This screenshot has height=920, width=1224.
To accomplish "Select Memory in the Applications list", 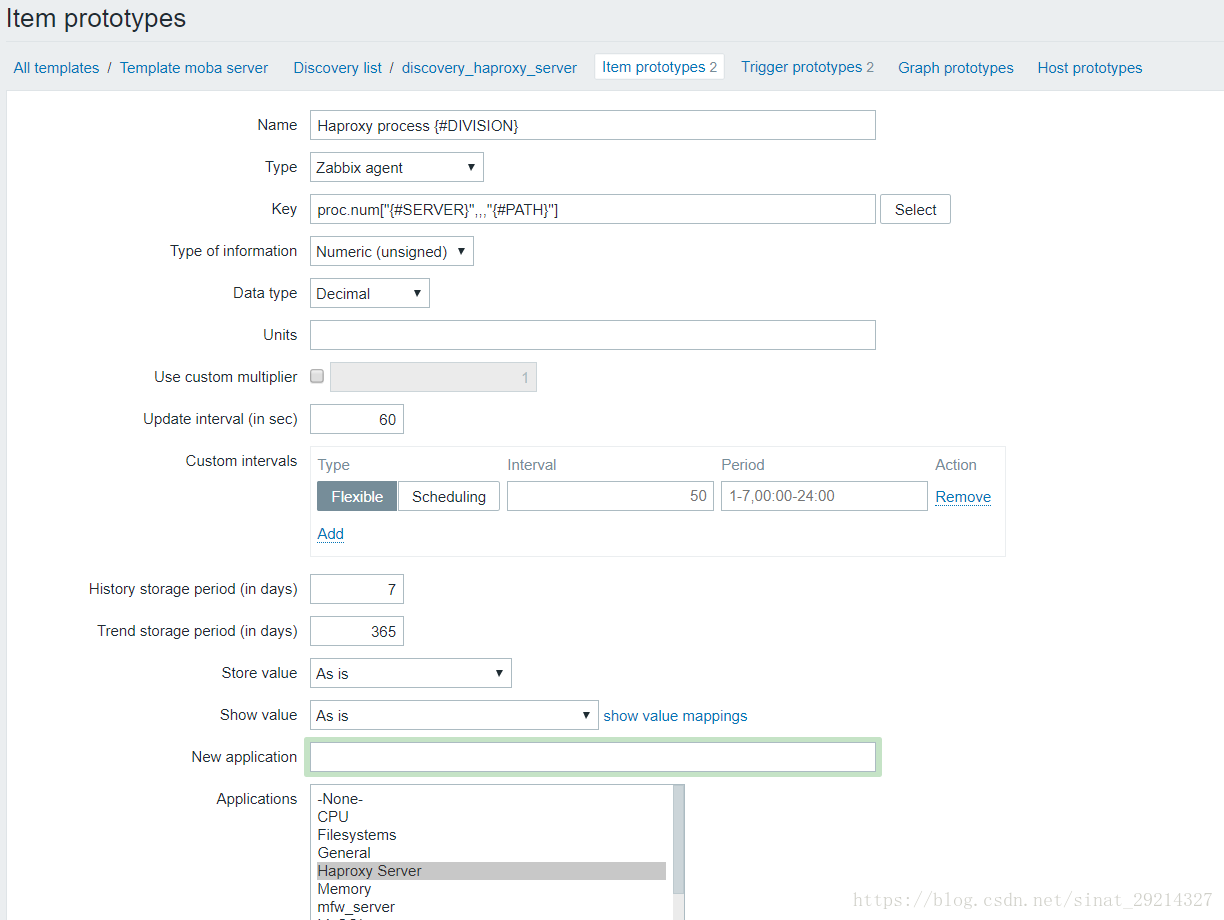I will pos(344,889).
